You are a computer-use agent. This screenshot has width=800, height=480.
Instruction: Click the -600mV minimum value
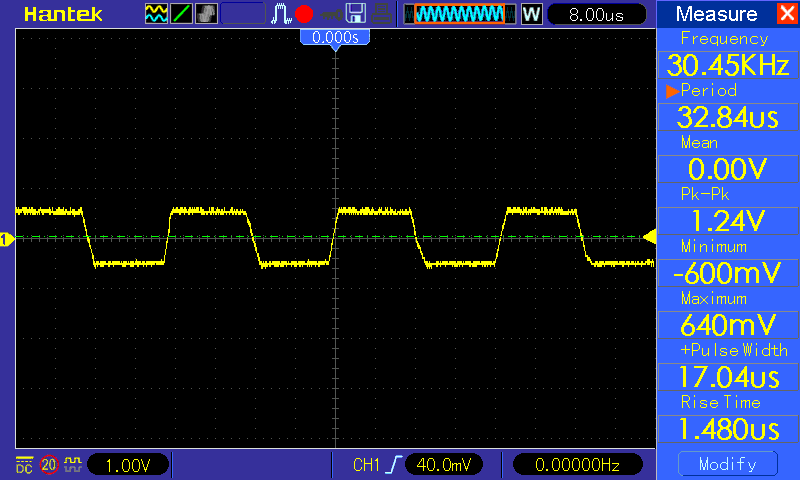[x=728, y=273]
